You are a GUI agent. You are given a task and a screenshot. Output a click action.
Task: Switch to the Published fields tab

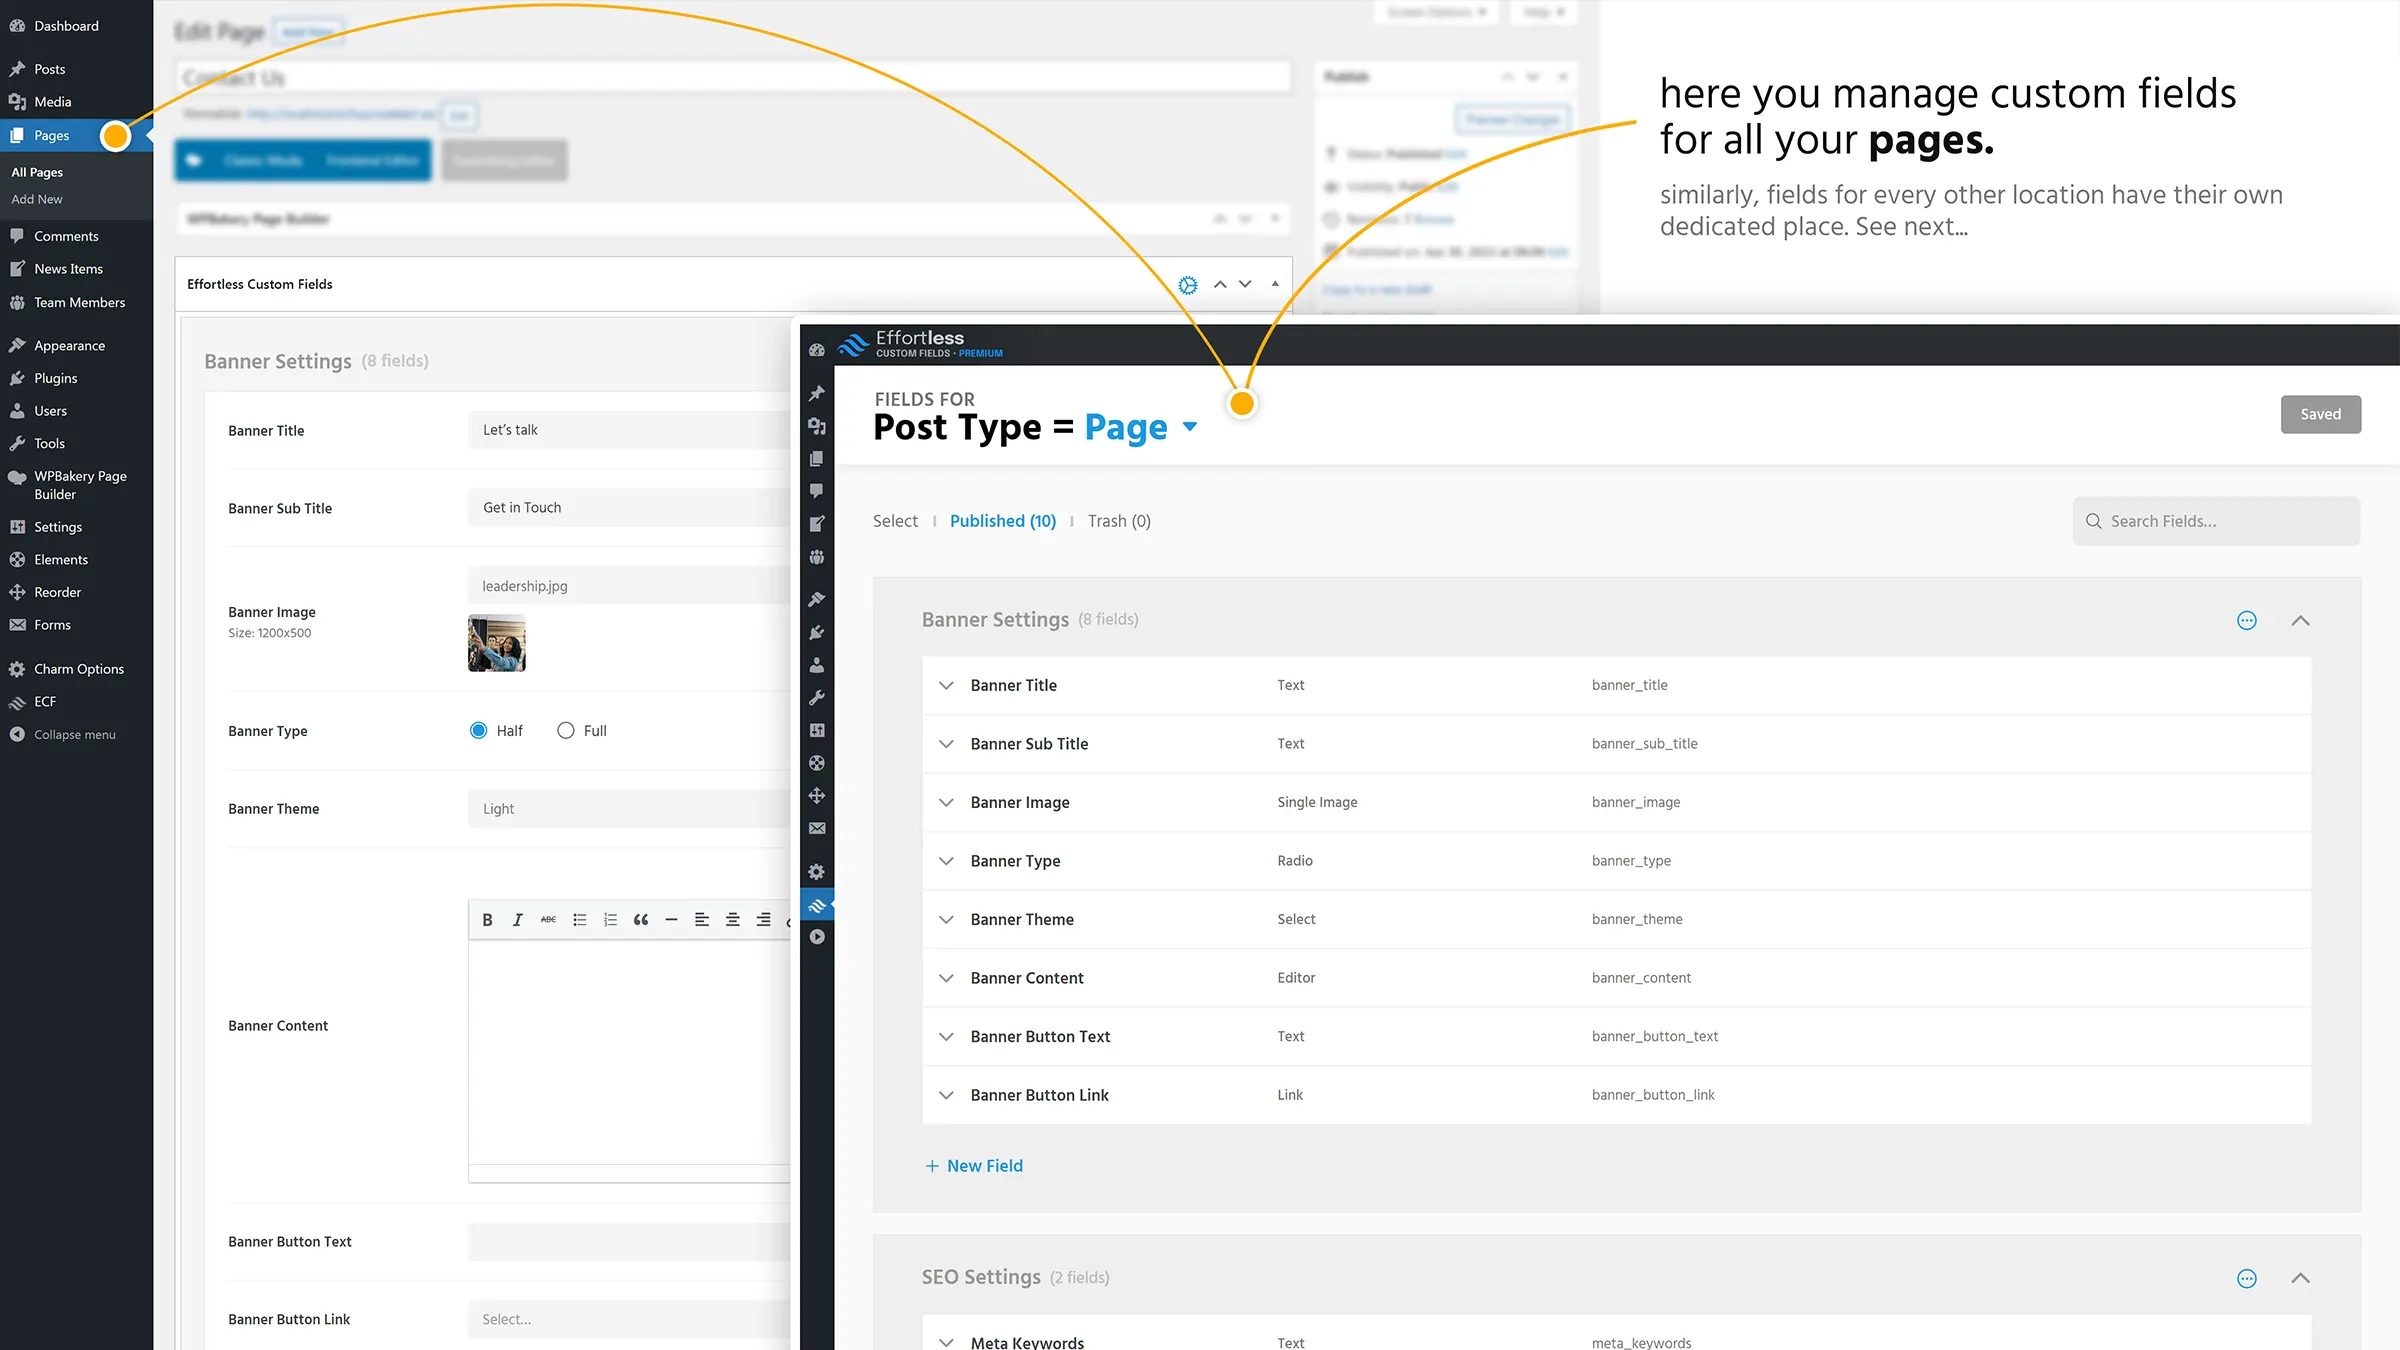point(1003,520)
